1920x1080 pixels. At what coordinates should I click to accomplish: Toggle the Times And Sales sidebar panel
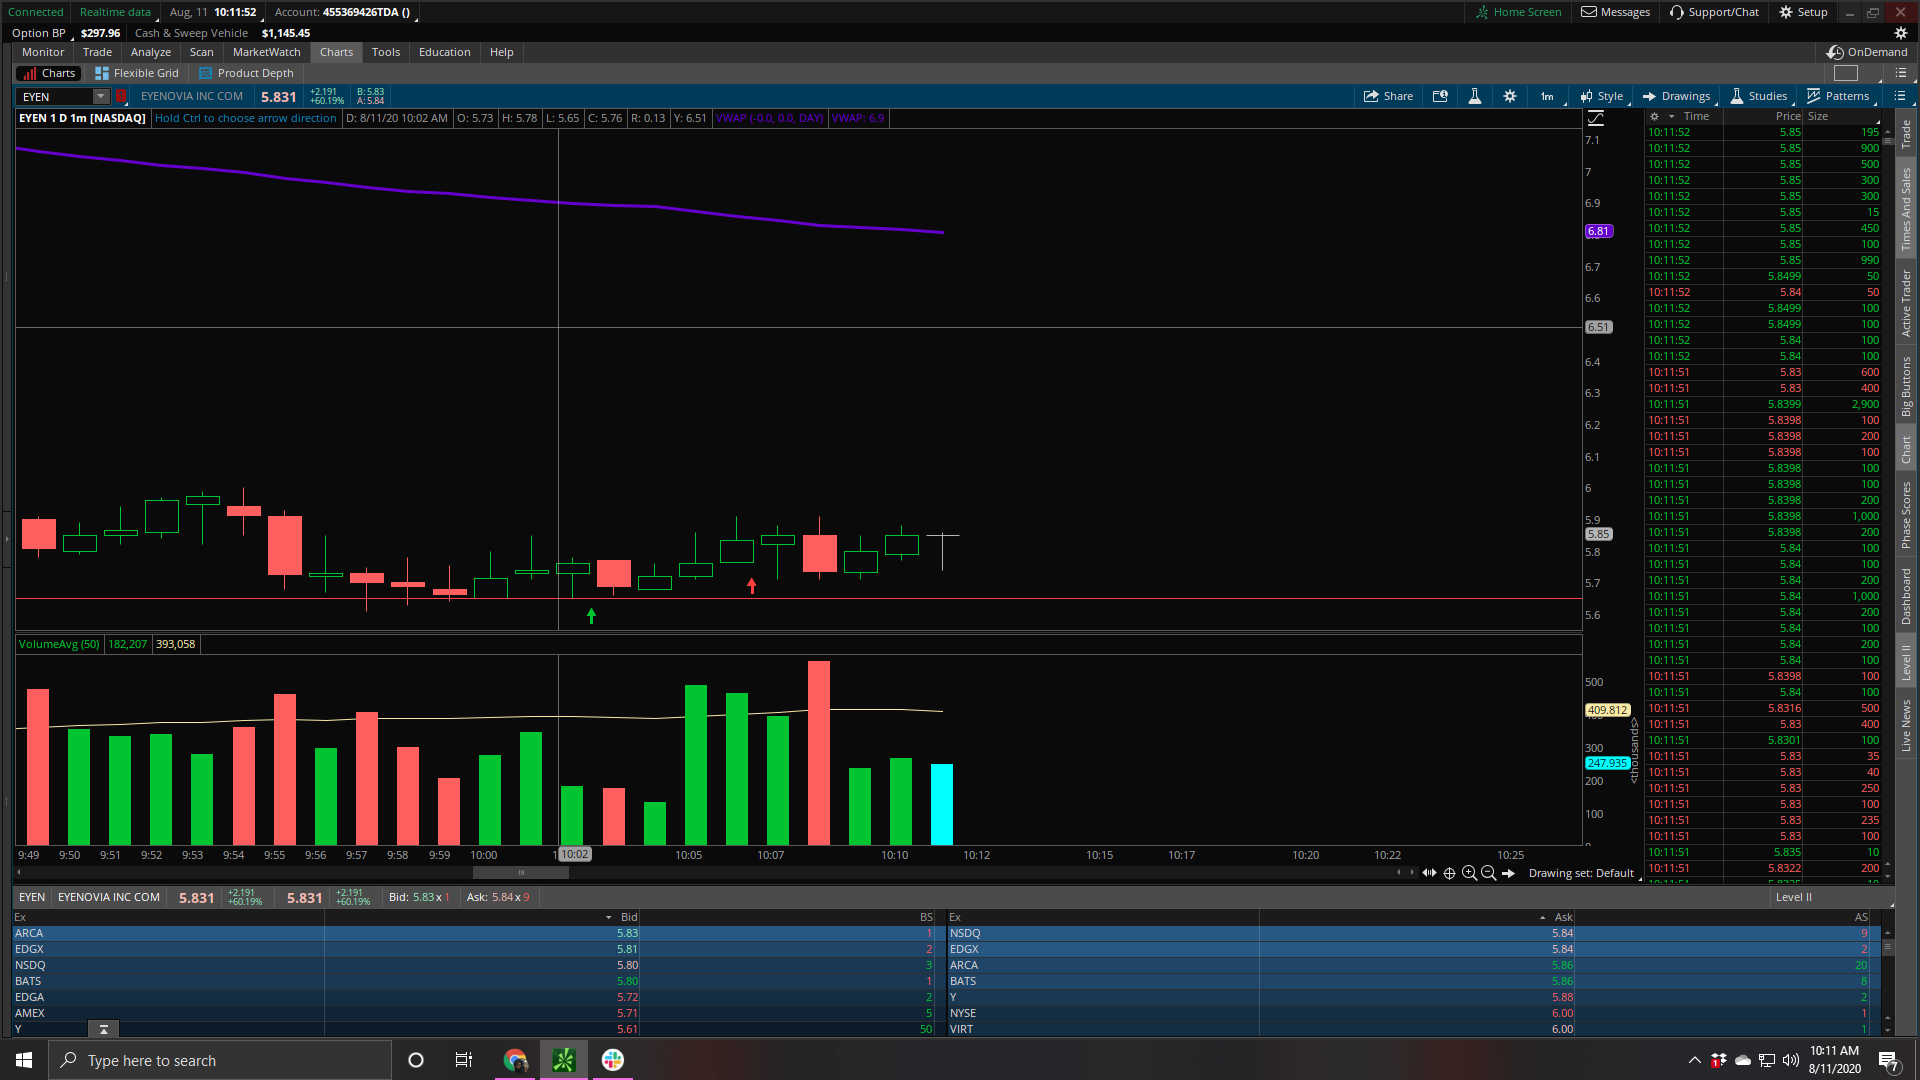coord(1906,208)
